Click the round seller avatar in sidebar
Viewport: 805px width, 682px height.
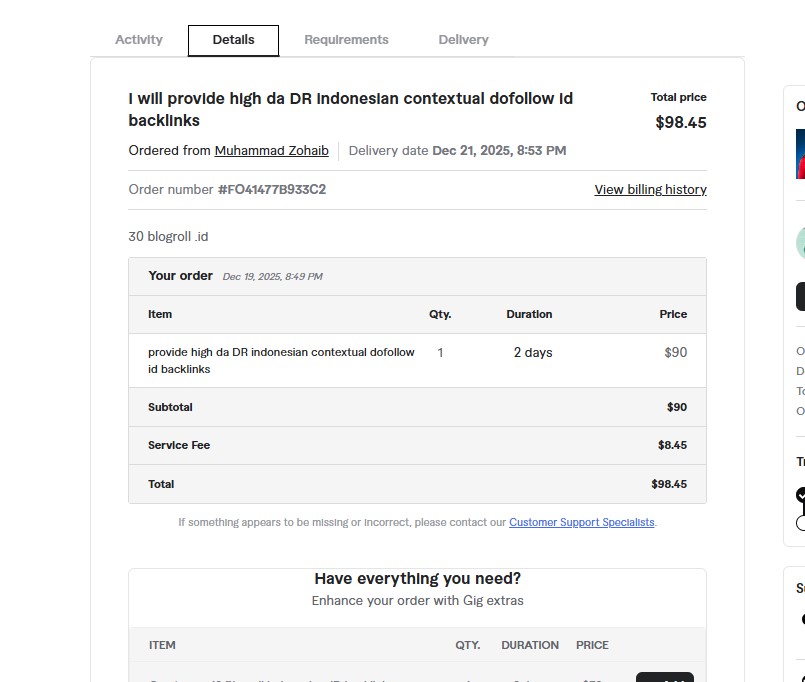click(801, 243)
